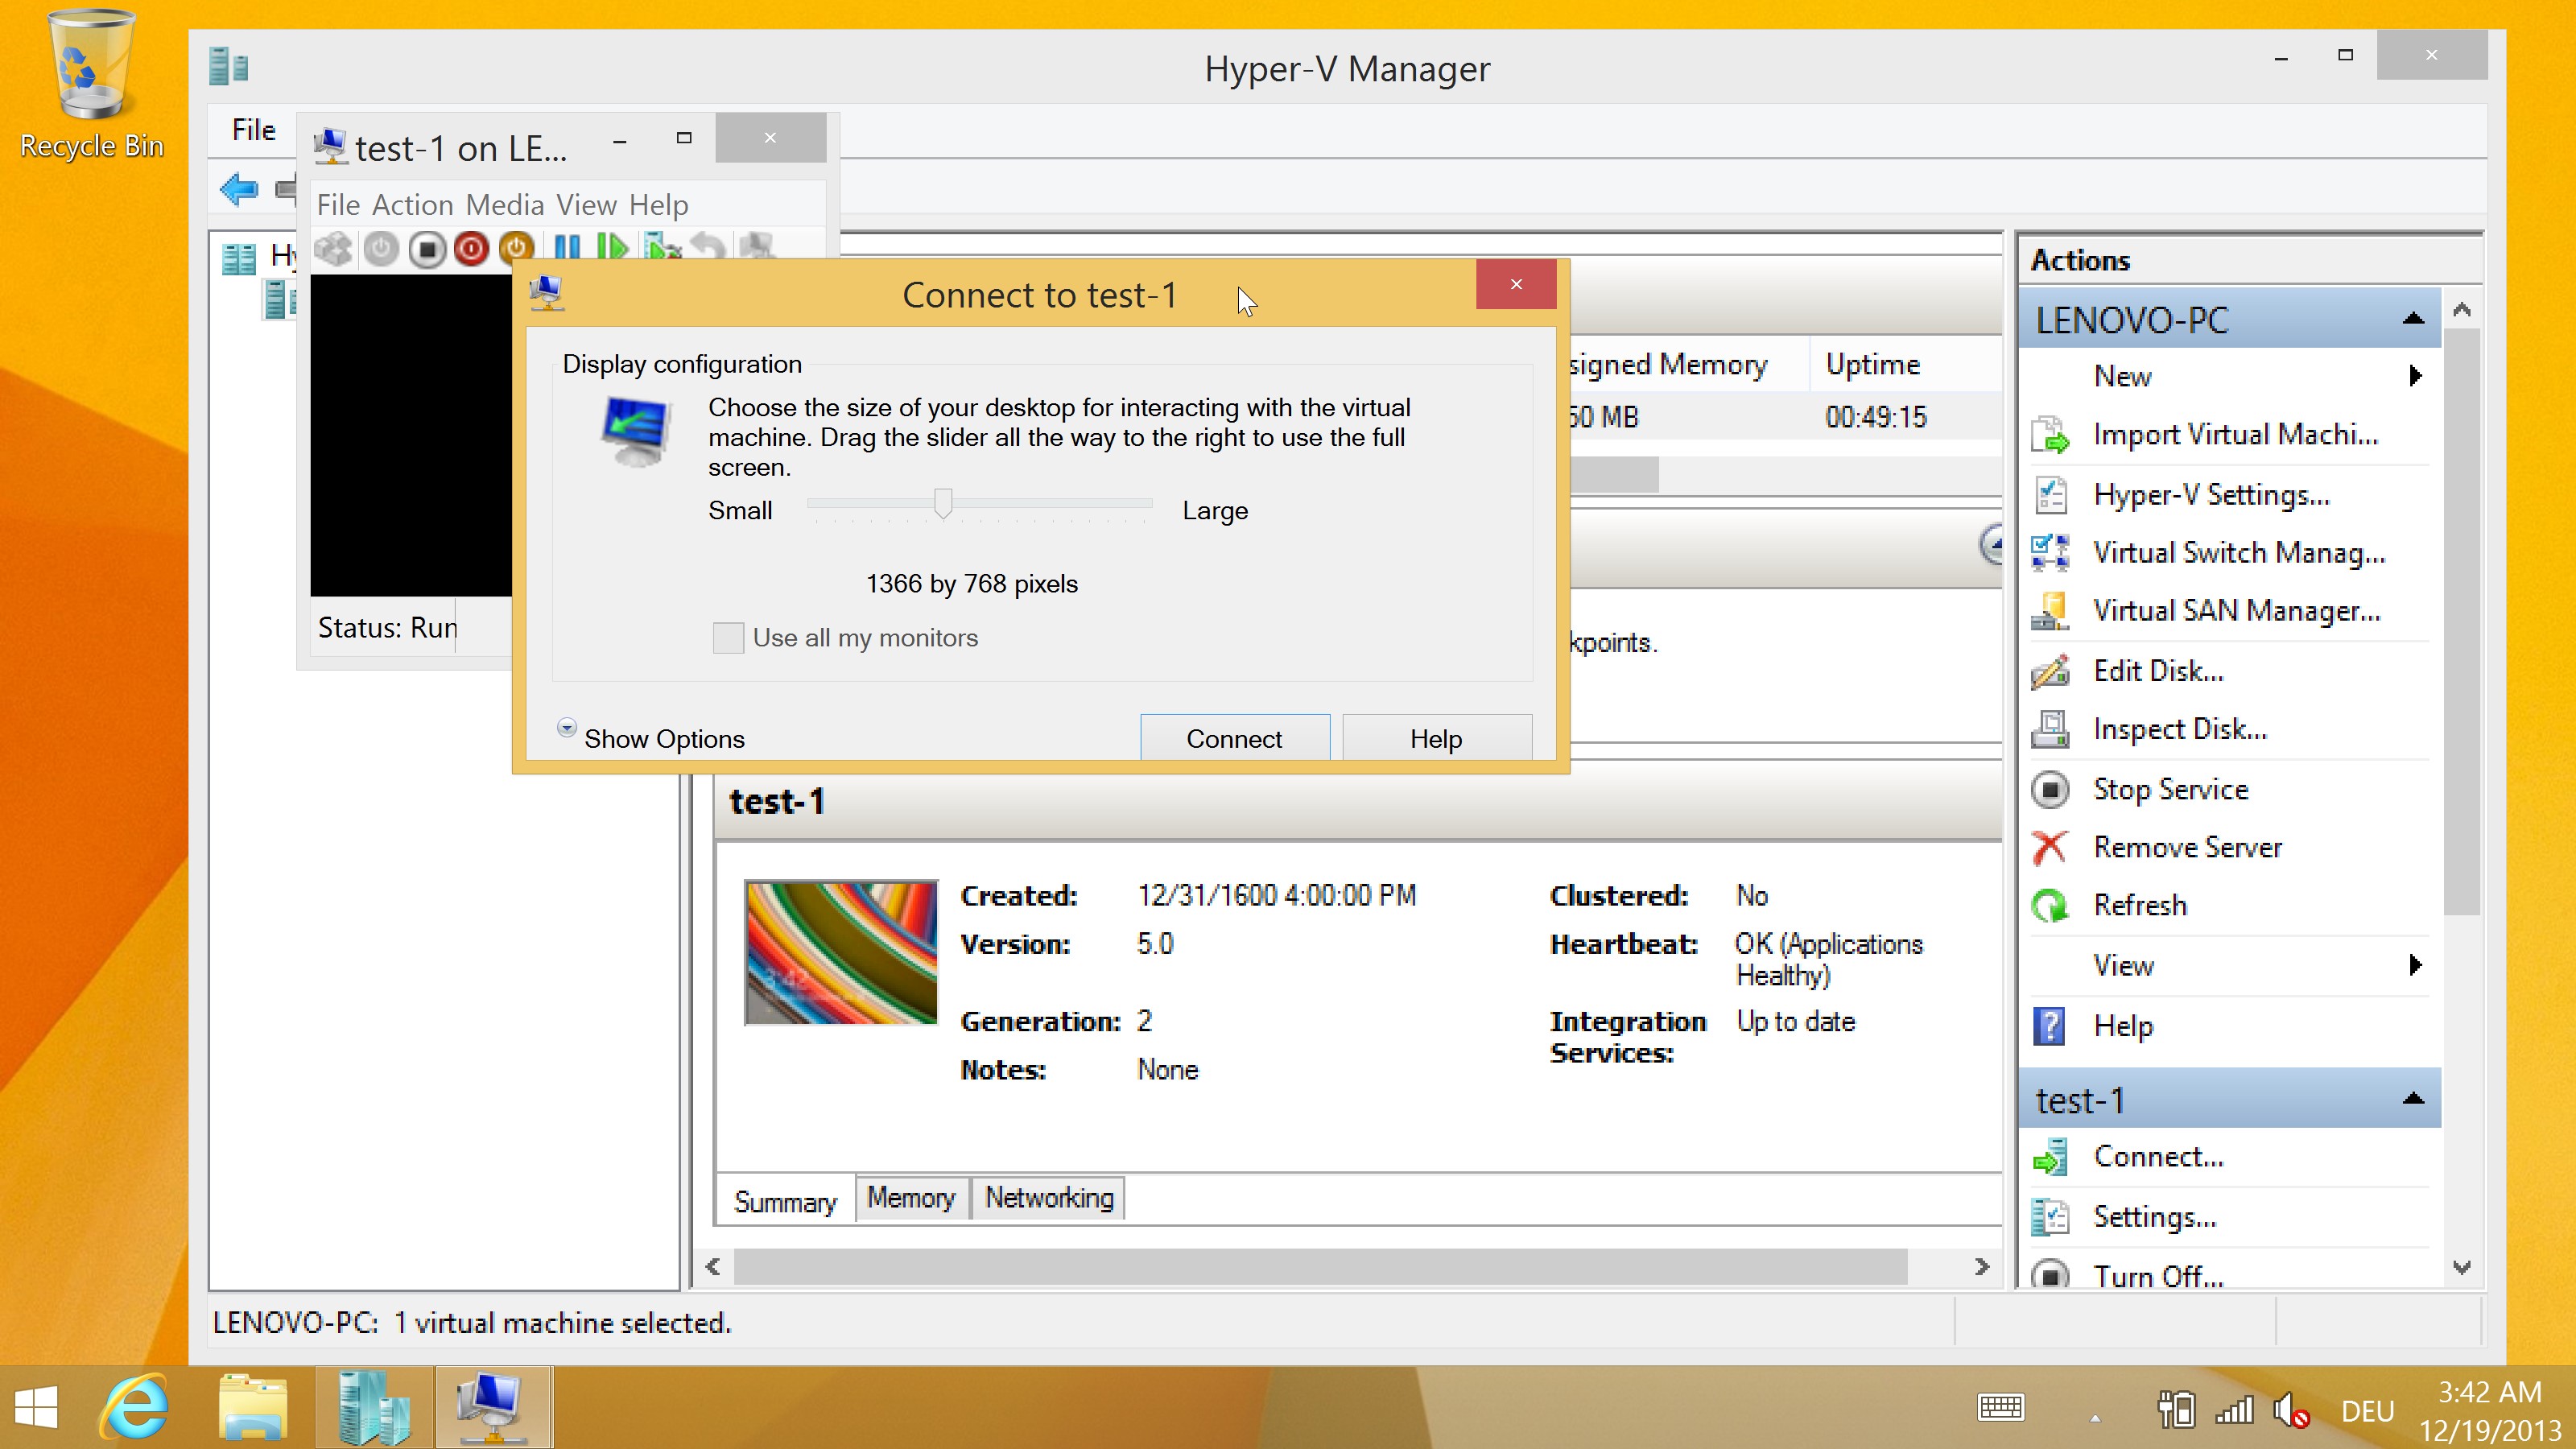Click the details pane horizontal scrollbar
The width and height of the screenshot is (2576, 1449).
[1320, 1267]
